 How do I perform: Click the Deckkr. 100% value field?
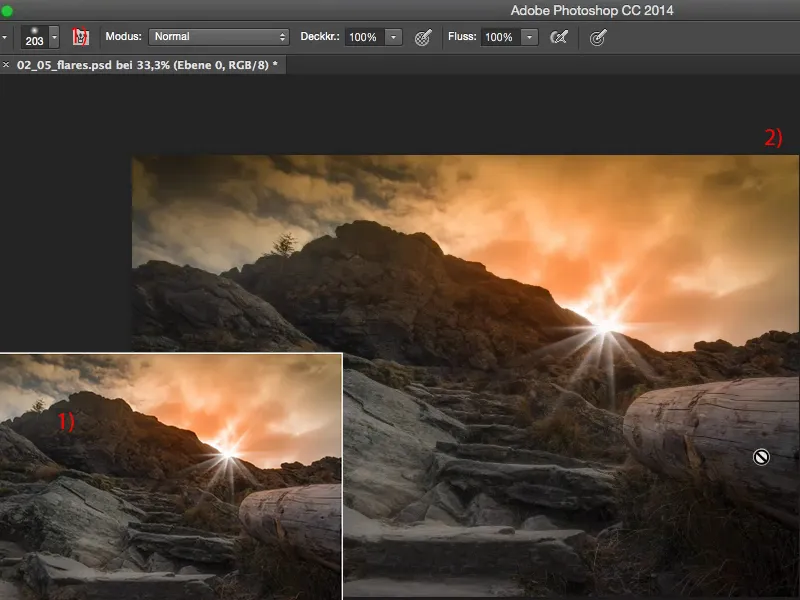(364, 37)
